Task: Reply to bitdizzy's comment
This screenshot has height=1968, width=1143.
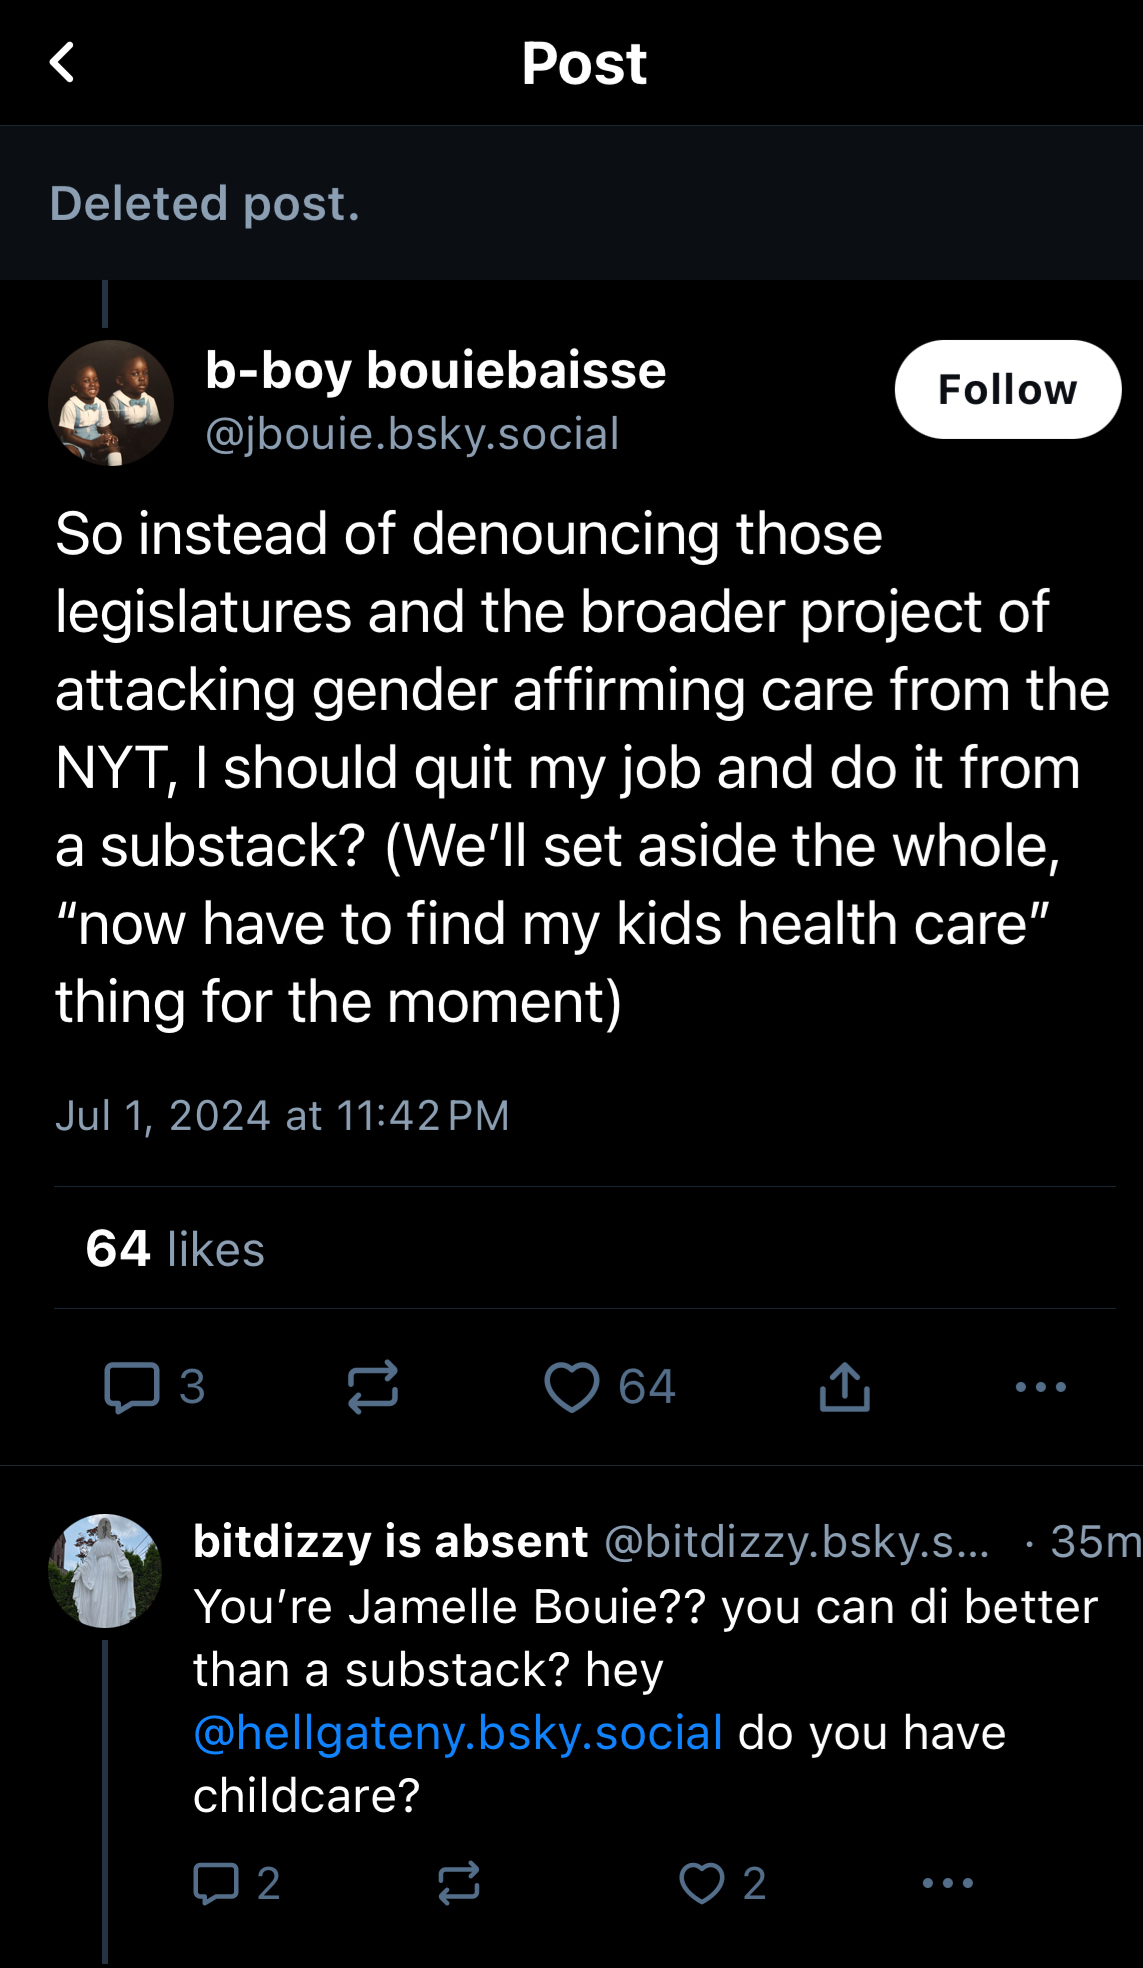Action: 216,1883
